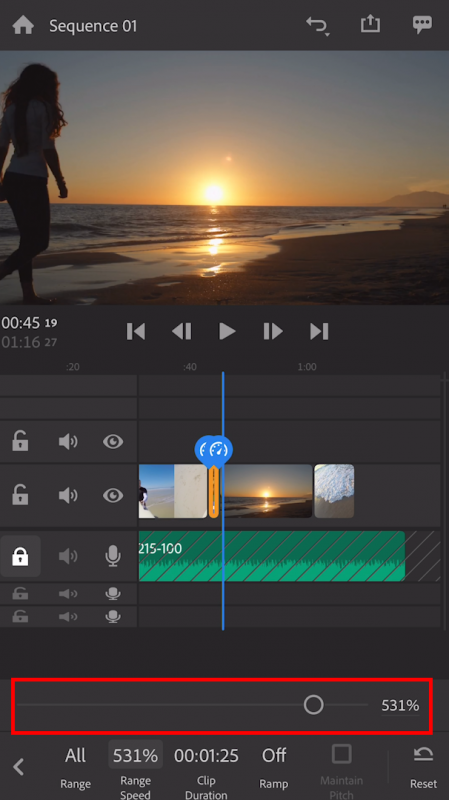Tap the sunset video preview

(x=224, y=178)
